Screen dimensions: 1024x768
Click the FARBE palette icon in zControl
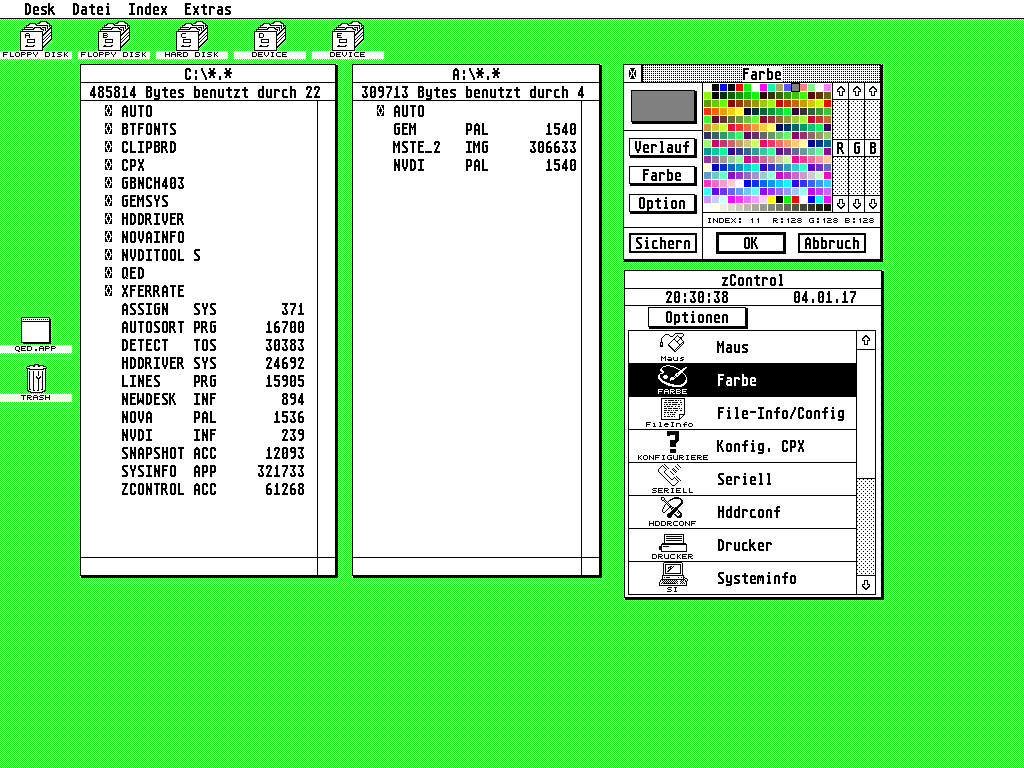[x=673, y=379]
